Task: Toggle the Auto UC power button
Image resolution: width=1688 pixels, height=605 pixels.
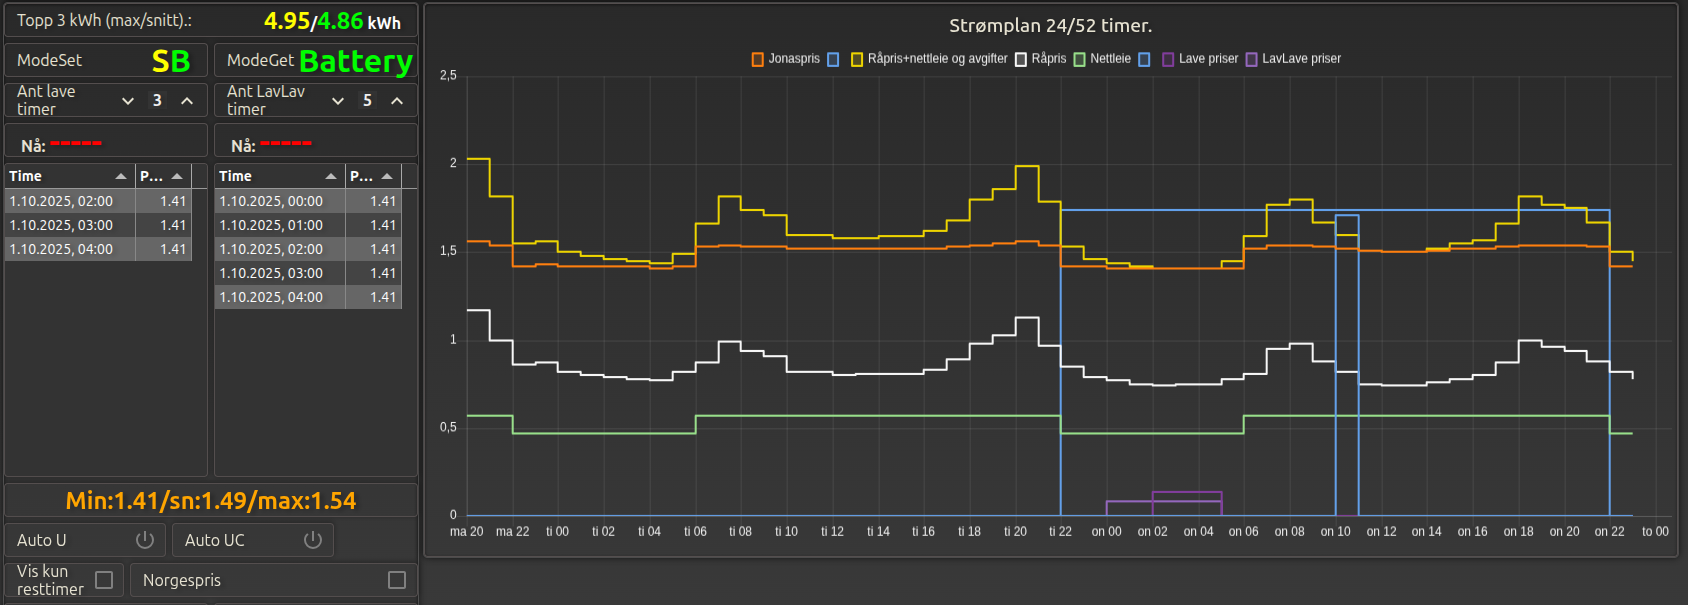Action: click(x=313, y=540)
